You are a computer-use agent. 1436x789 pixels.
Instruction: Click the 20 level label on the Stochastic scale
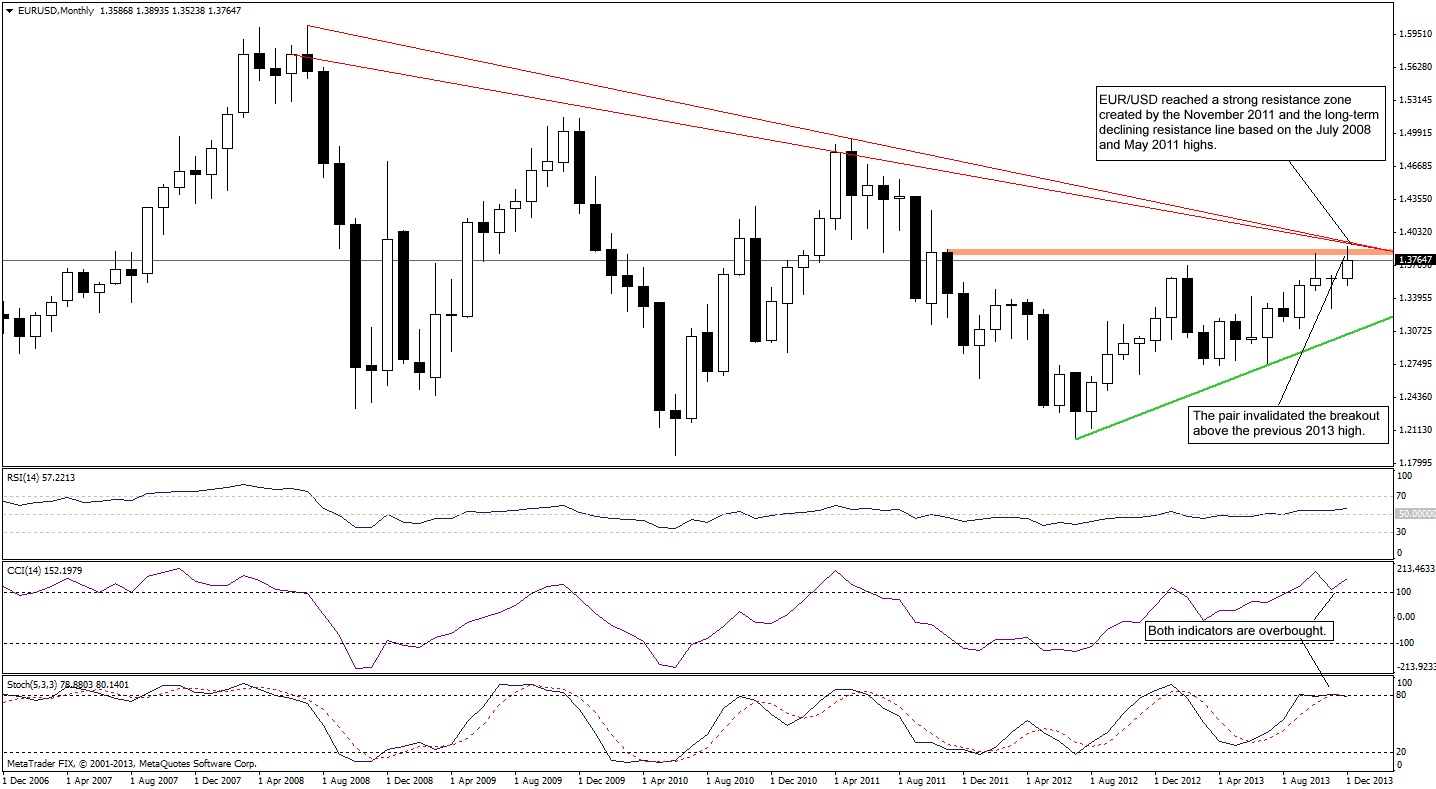tap(1403, 751)
